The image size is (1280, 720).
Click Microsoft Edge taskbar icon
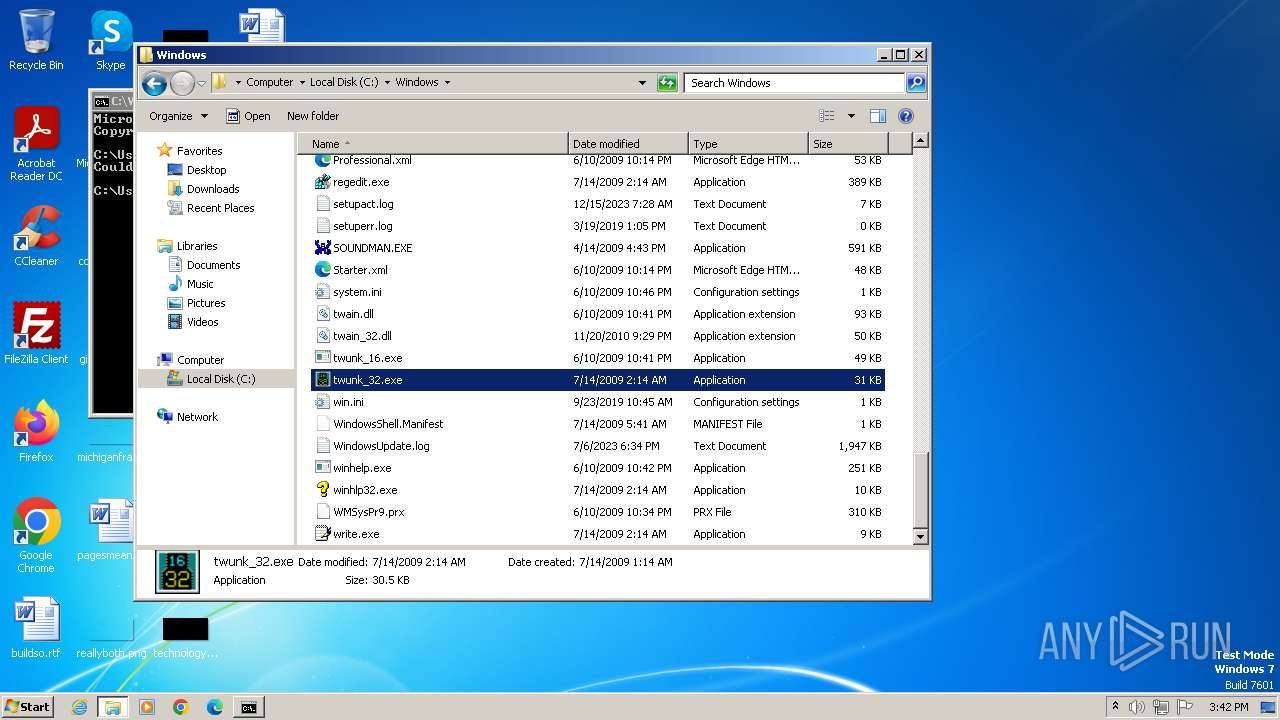click(215, 707)
